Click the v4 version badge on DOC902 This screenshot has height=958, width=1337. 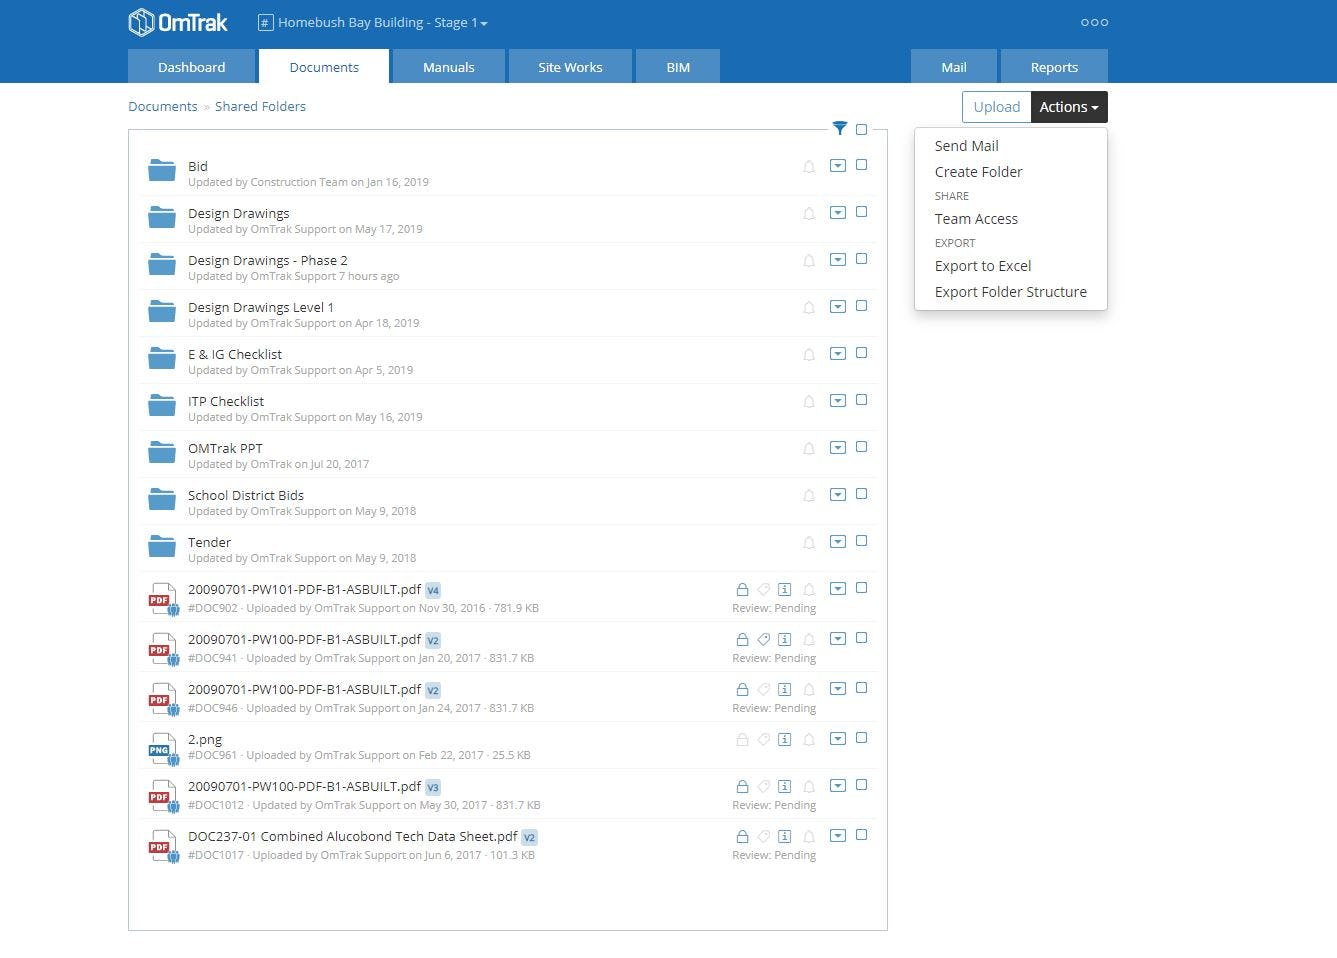pyautogui.click(x=432, y=590)
